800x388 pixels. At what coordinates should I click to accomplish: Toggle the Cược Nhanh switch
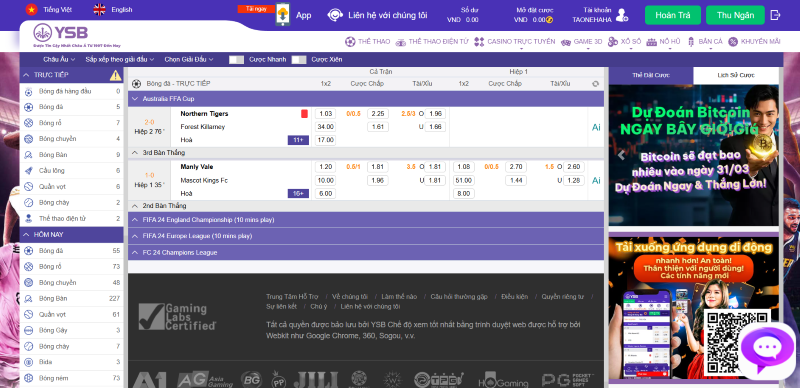[236, 60]
